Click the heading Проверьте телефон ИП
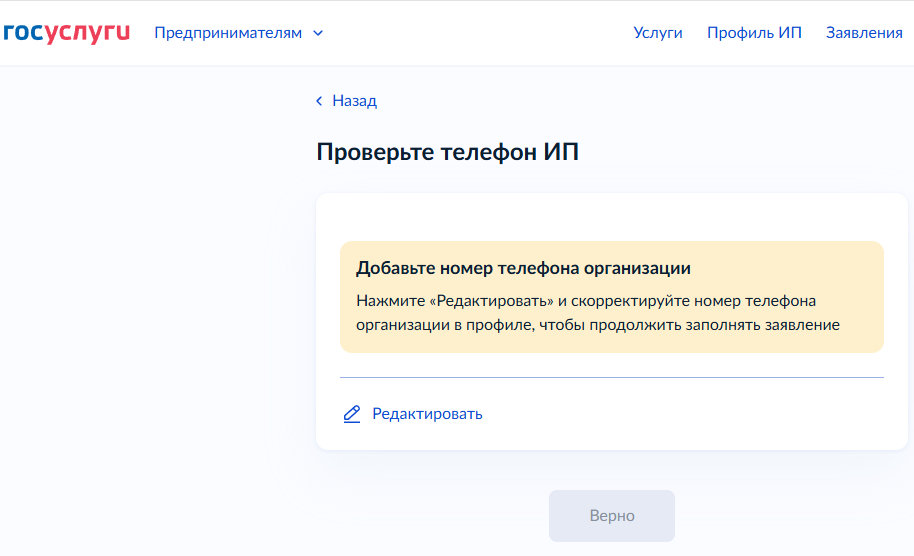 coord(447,152)
